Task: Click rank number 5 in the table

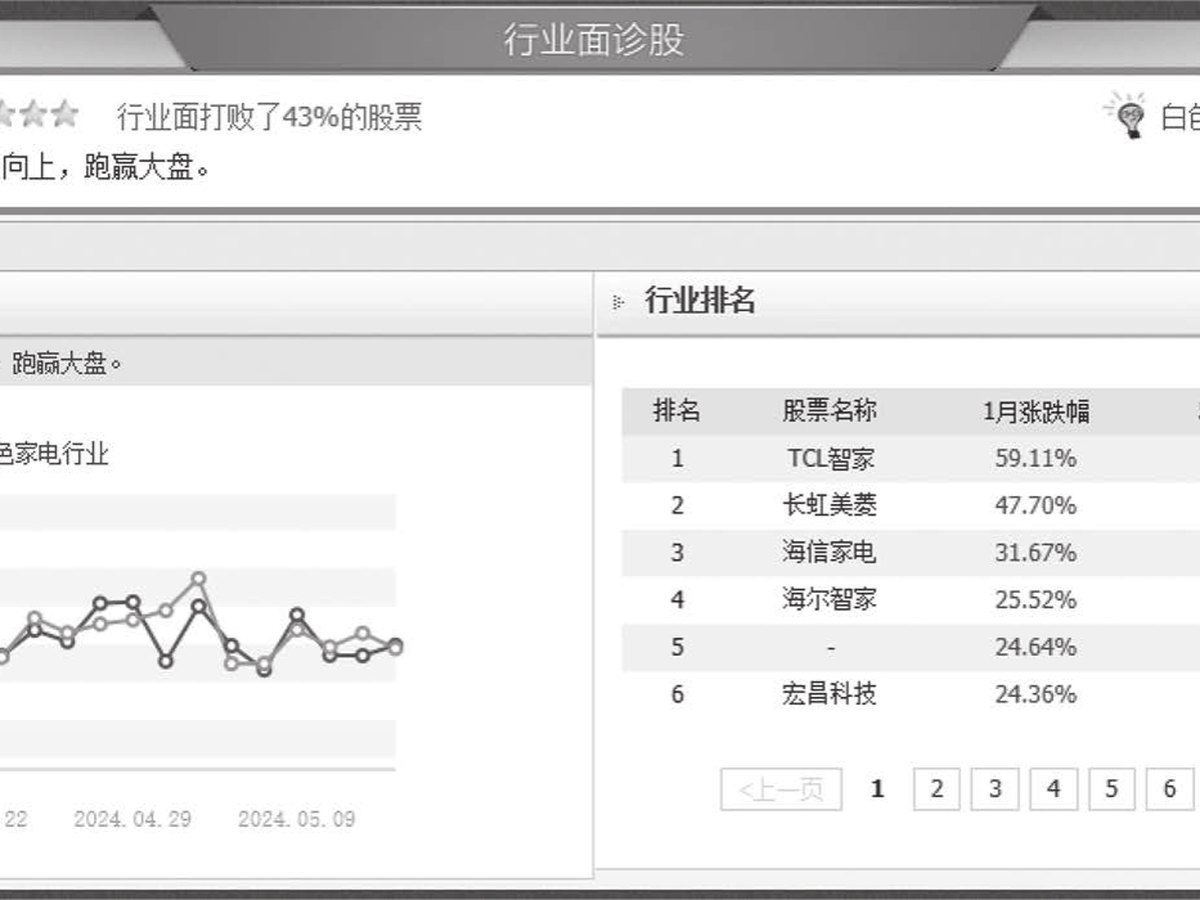Action: [677, 646]
